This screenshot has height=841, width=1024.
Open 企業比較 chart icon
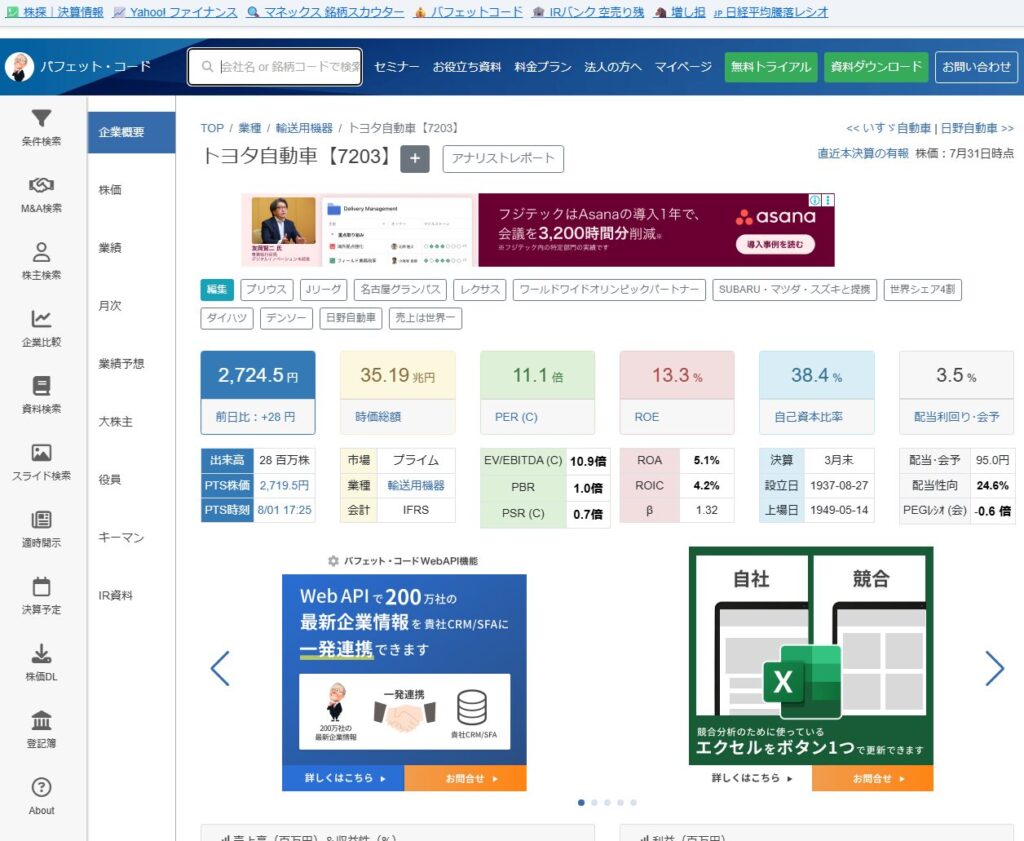click(41, 319)
